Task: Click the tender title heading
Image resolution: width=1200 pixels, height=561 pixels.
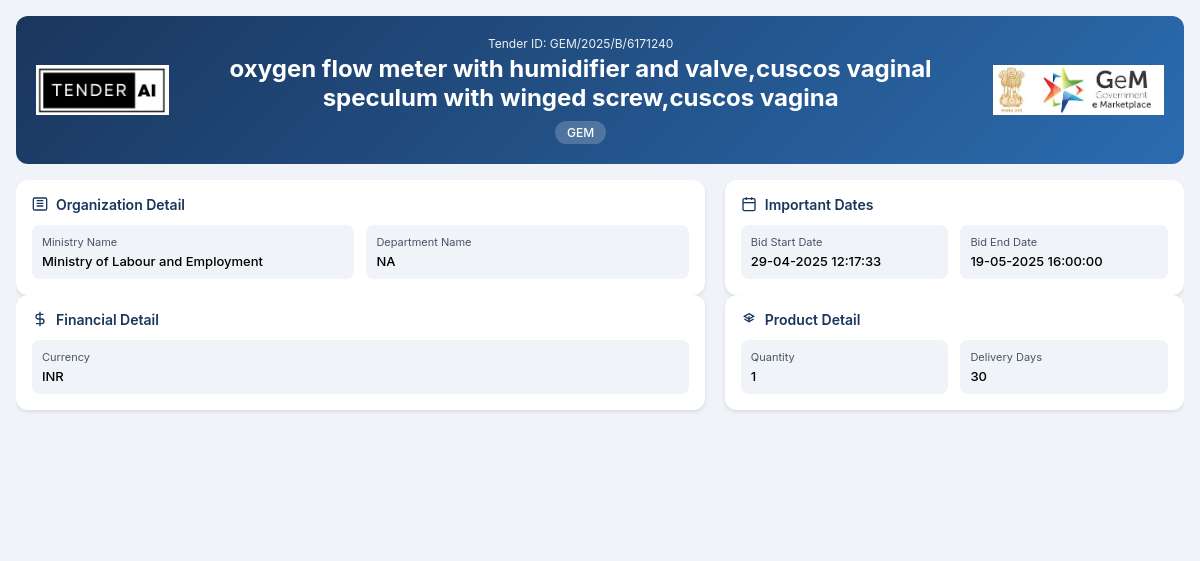Action: [580, 83]
